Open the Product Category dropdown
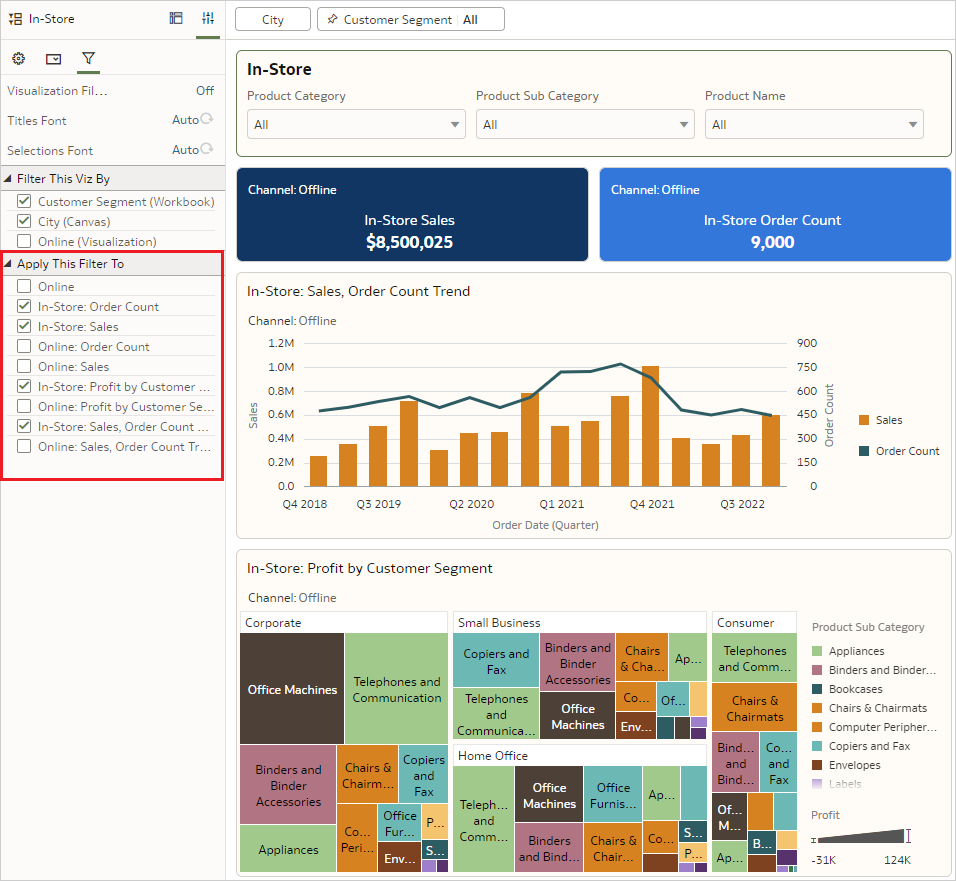Screen dimensions: 956x881 click(x=356, y=124)
